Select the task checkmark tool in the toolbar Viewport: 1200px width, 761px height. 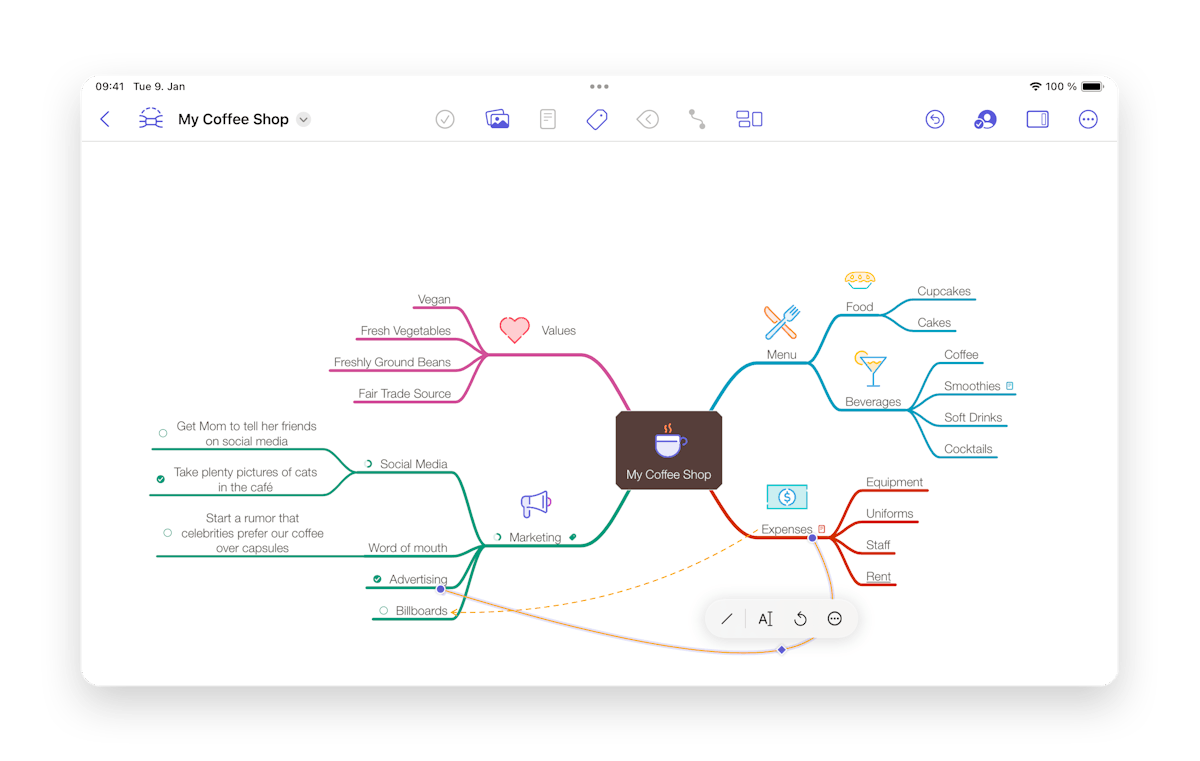tap(445, 119)
